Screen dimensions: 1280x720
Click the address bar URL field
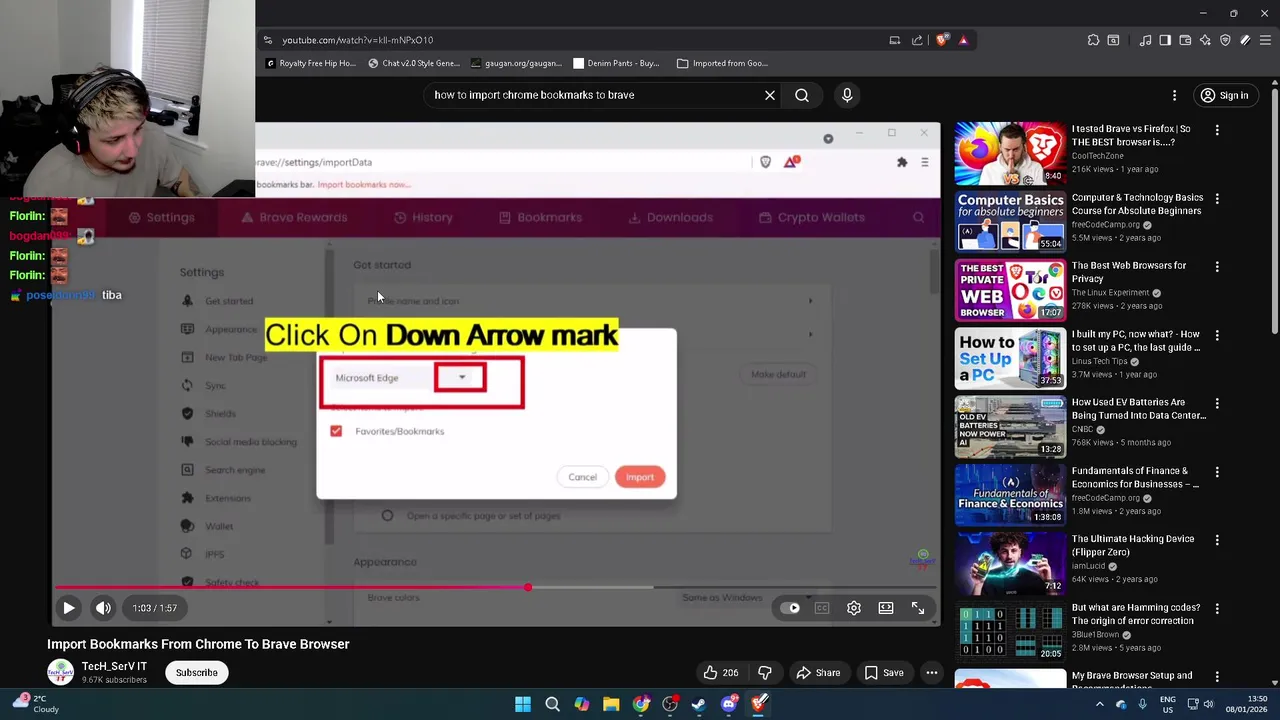click(x=580, y=40)
